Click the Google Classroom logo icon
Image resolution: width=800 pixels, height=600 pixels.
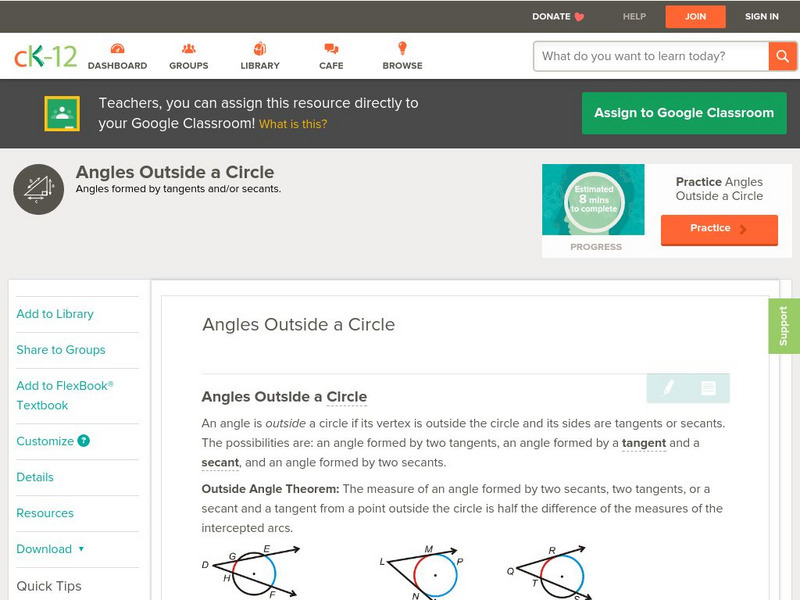(x=62, y=113)
